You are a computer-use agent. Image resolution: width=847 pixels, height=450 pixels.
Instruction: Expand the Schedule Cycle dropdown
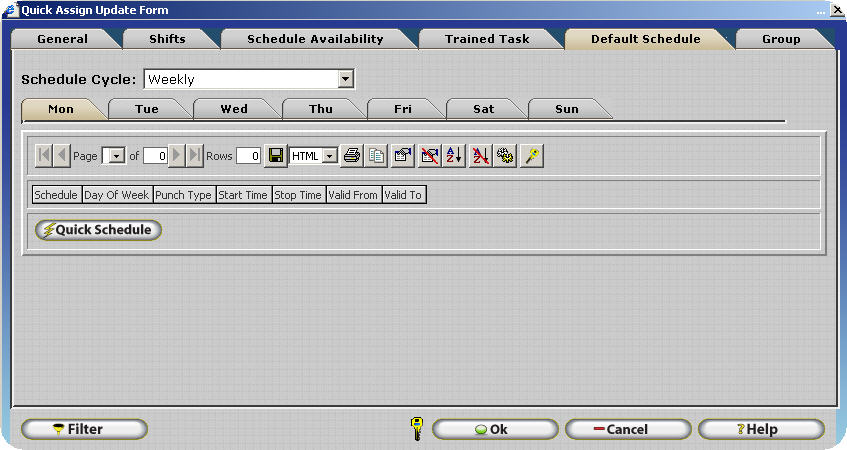[x=345, y=79]
